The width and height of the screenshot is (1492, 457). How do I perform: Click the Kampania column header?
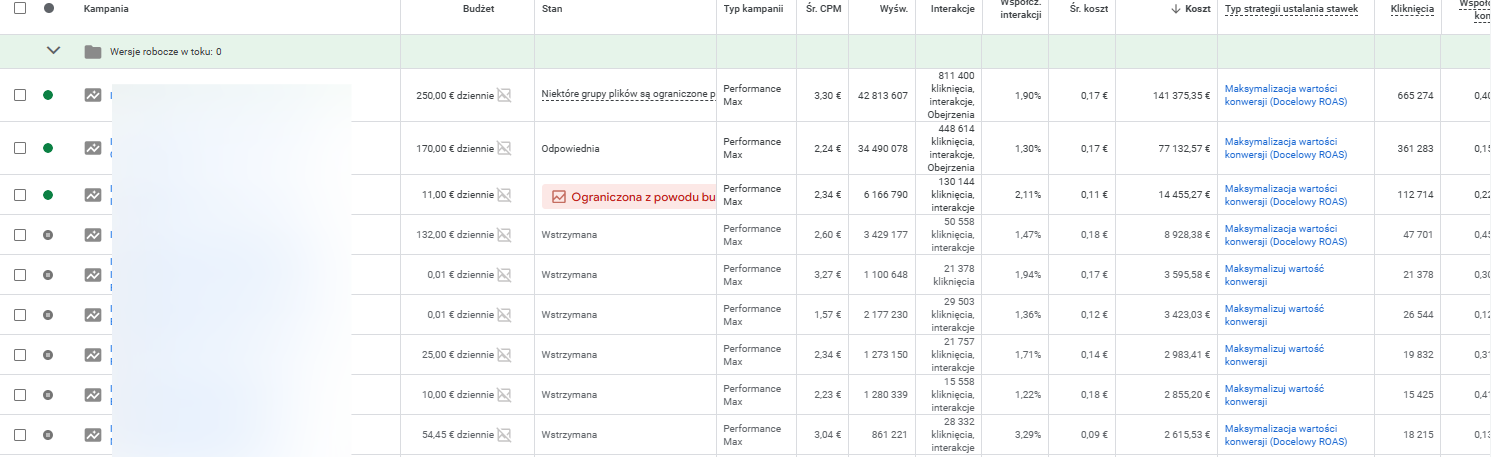pos(106,9)
